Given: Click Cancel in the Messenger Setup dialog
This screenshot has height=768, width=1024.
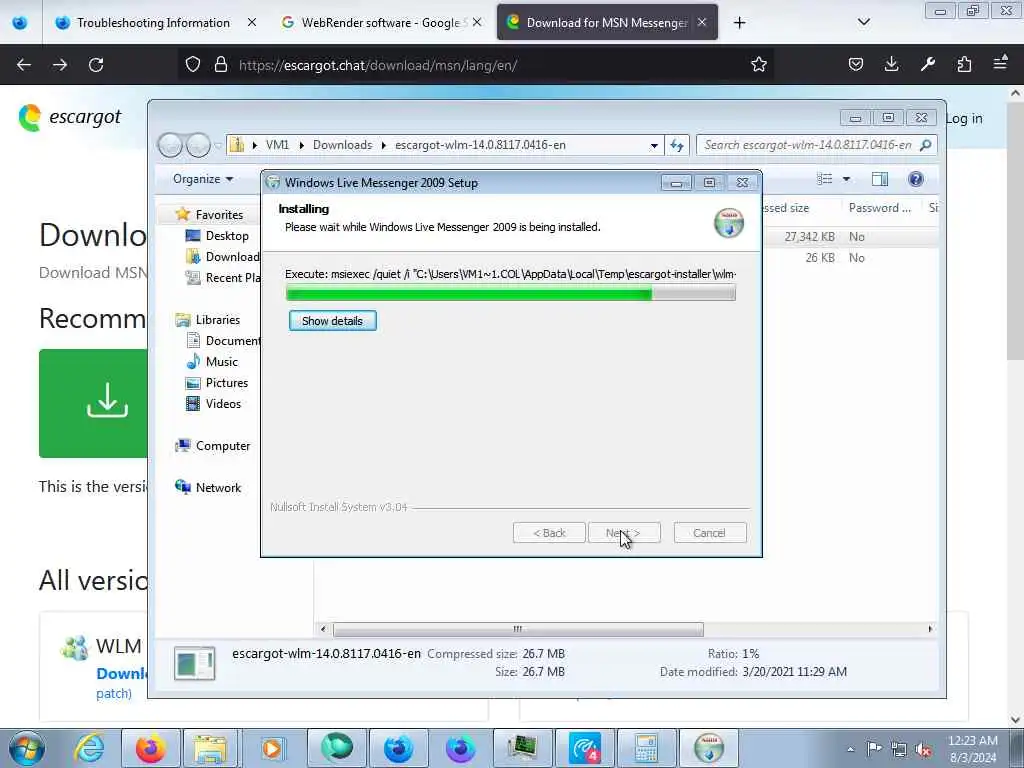Looking at the screenshot, I should point(709,533).
